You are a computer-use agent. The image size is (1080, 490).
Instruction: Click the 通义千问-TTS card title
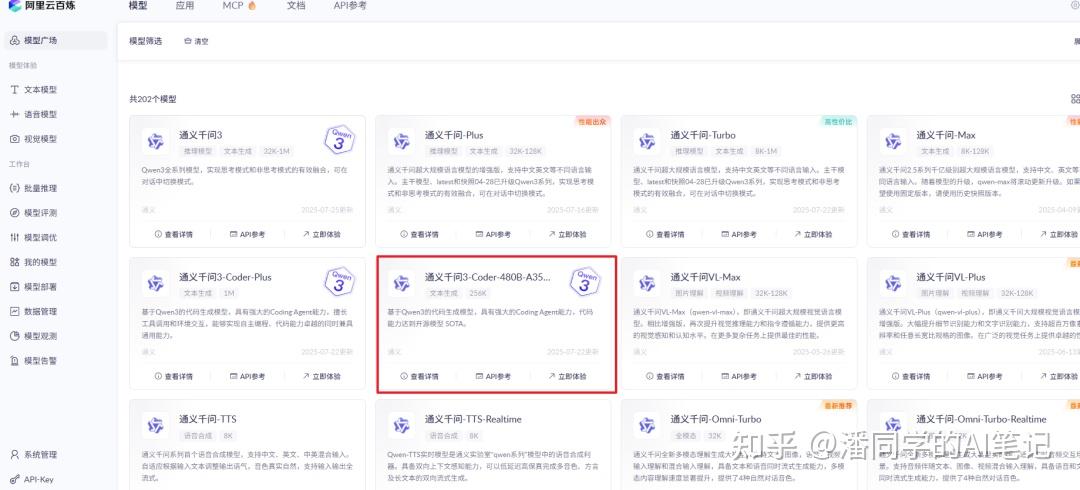tap(208, 419)
